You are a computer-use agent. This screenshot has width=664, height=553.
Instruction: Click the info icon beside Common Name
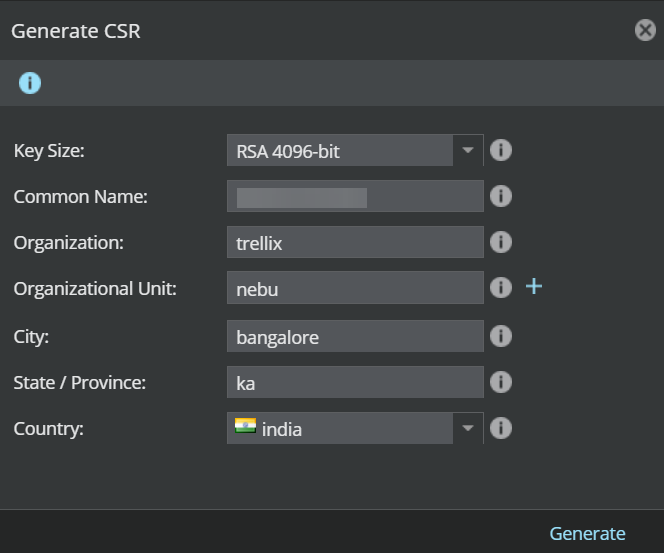pos(501,196)
